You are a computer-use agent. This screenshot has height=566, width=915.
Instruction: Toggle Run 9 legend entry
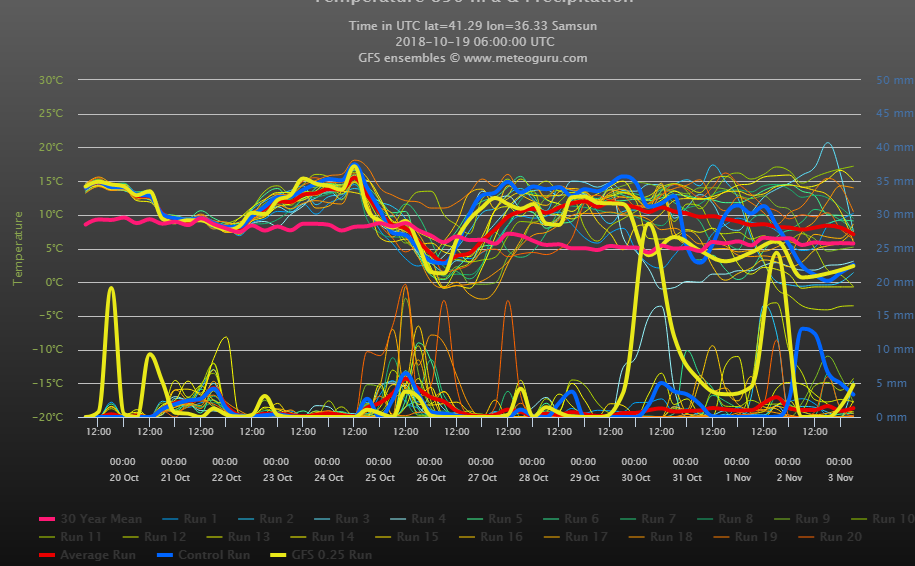[x=802, y=519]
